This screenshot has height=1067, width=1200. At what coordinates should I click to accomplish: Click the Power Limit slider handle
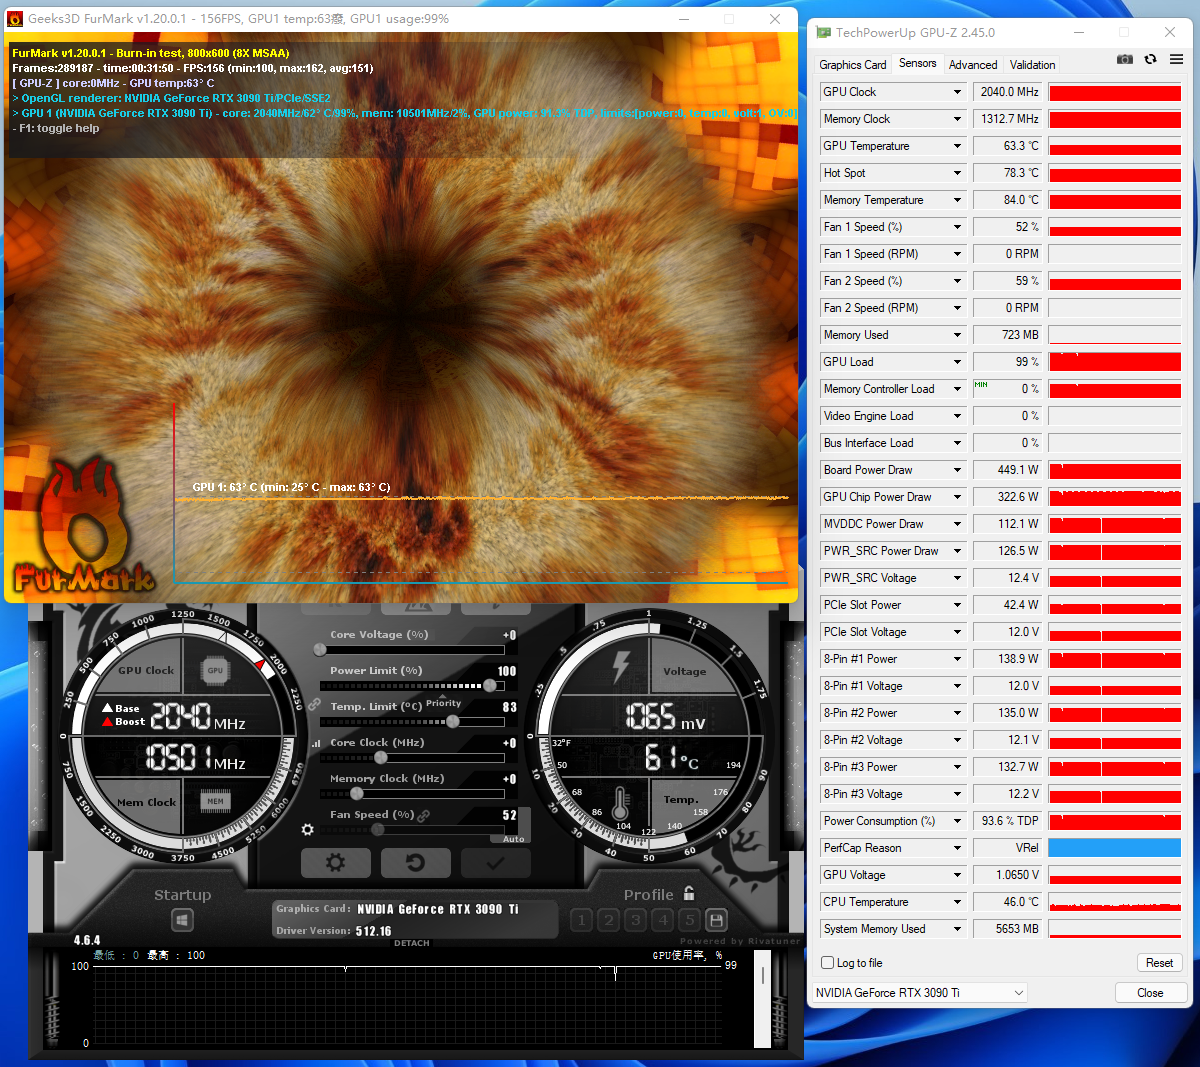pos(489,686)
